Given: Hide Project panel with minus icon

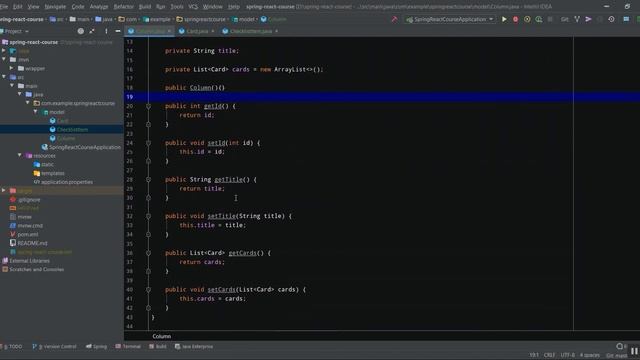Looking at the screenshot, I should point(118,31).
